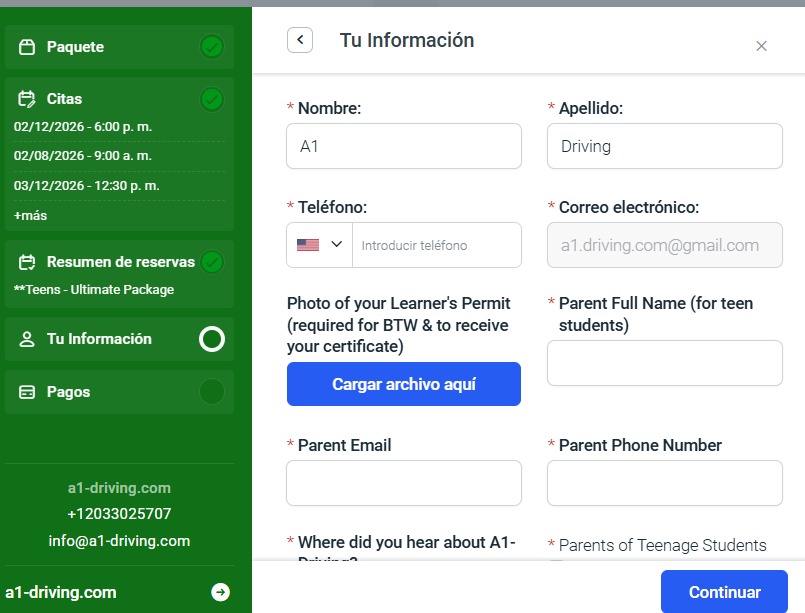Click the green checkmark beside Citas
The height and width of the screenshot is (613, 805).
[x=212, y=99]
